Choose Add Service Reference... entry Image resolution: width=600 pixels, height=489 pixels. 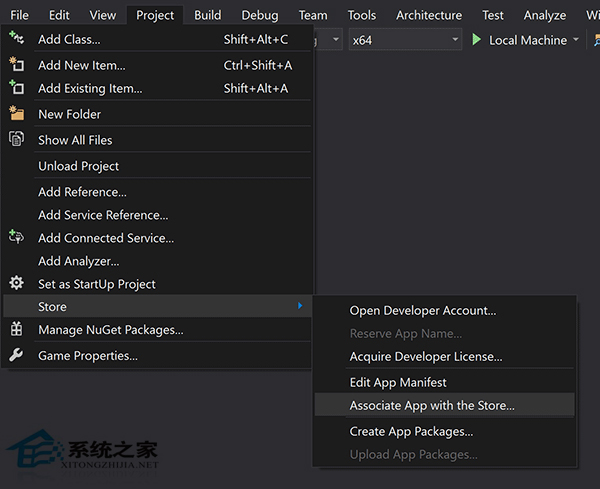pos(157,215)
